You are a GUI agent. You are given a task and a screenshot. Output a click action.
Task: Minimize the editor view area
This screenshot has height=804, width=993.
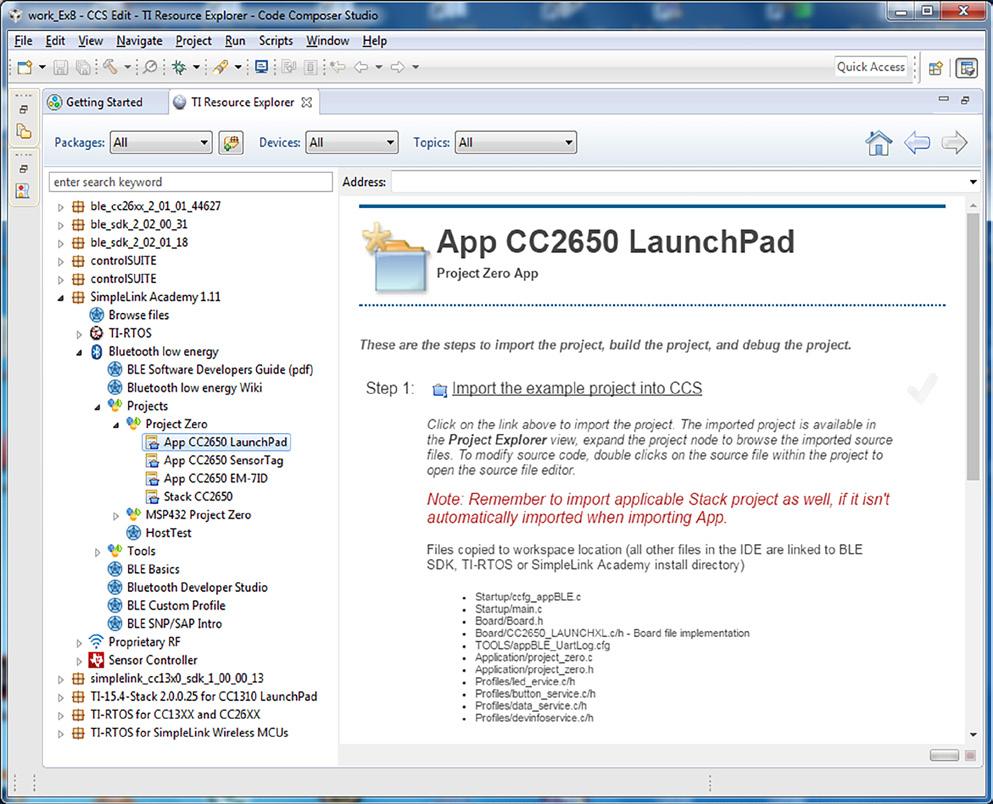pos(944,99)
